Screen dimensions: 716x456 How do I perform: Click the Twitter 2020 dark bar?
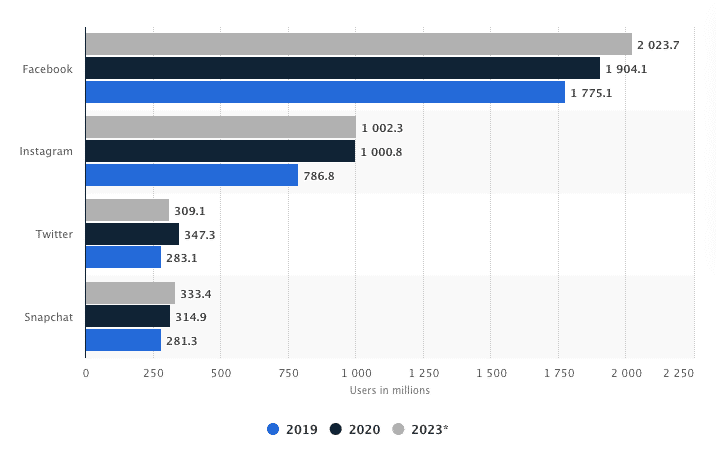tap(132, 234)
